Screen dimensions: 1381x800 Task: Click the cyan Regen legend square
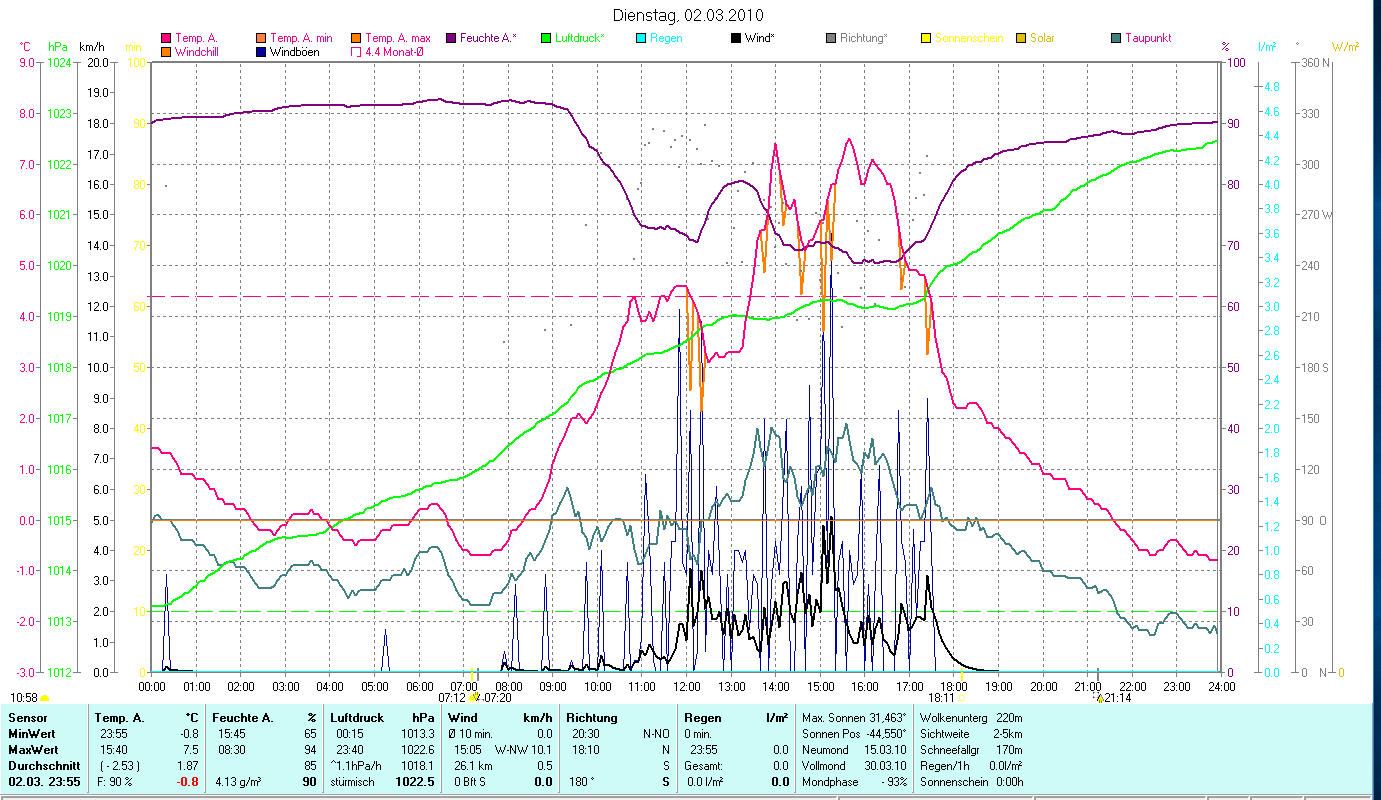click(x=641, y=39)
